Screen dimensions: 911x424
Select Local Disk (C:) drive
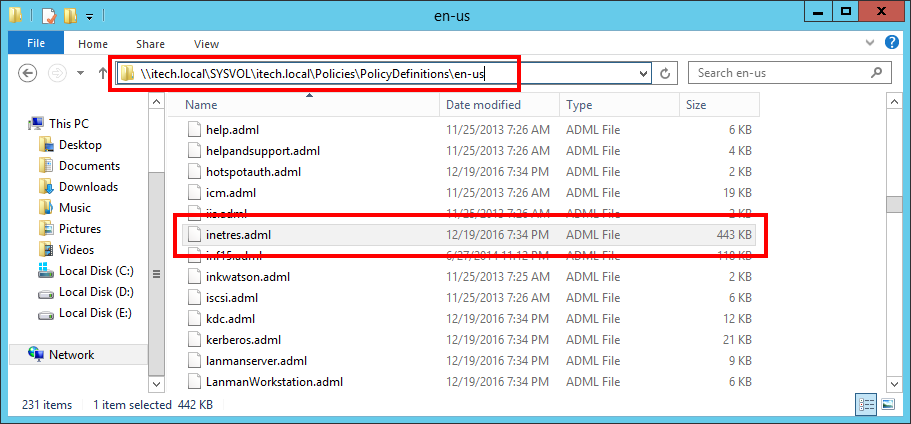coord(96,270)
